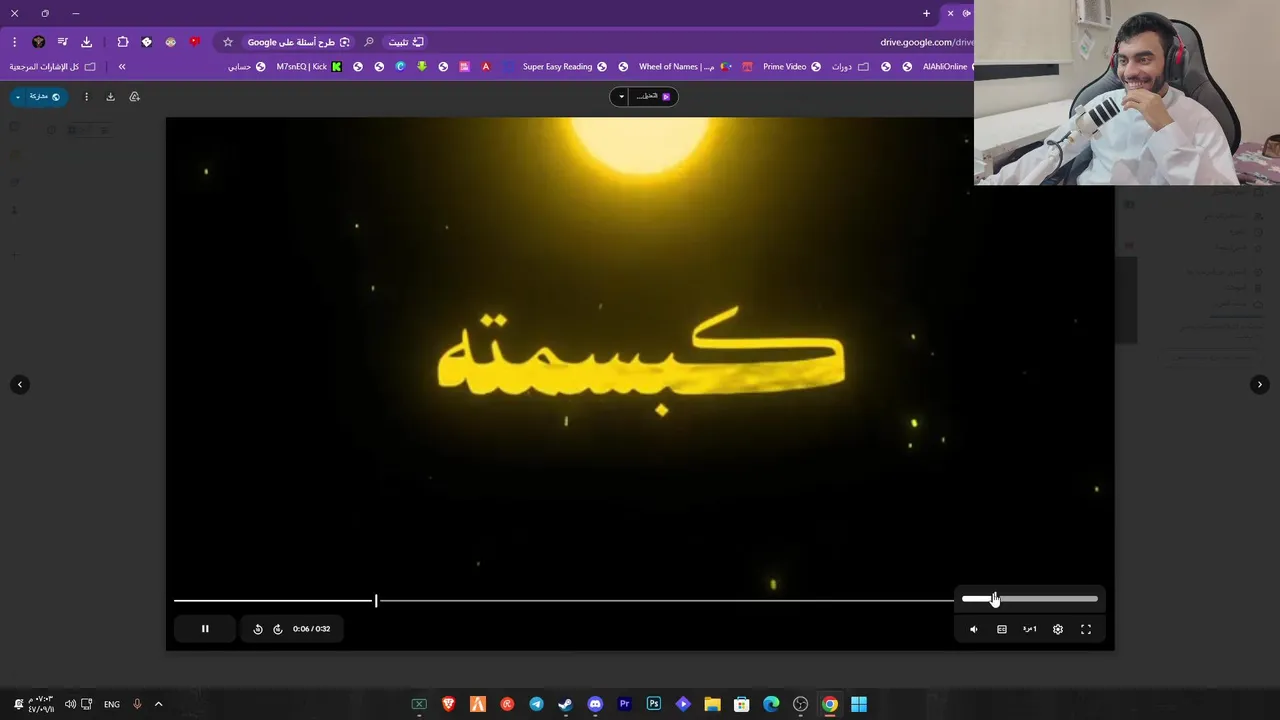This screenshot has width=1280, height=720.
Task: Click the microphone icon in system tray
Action: [x=137, y=704]
